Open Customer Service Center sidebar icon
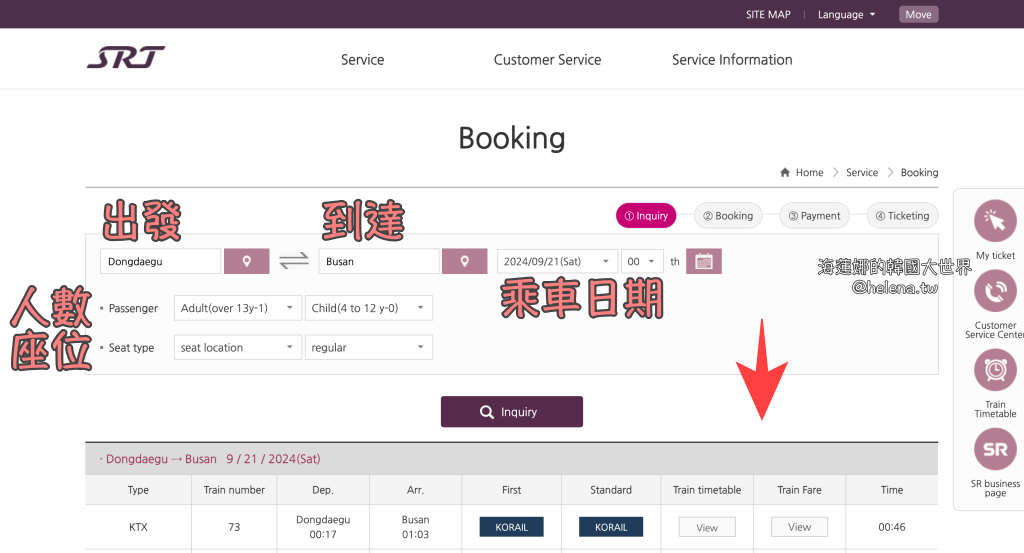Image resolution: width=1024 pixels, height=553 pixels. 994,292
